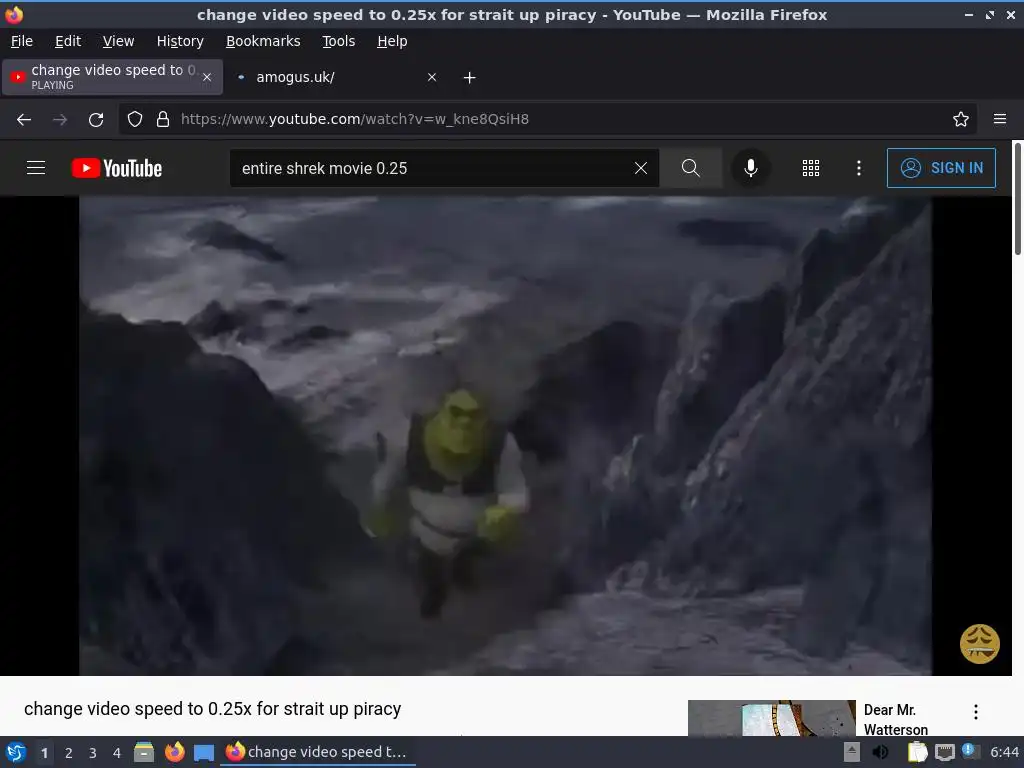Screen dimensions: 1024x768
Task: Open clipboard manager tray icon
Action: (917, 752)
